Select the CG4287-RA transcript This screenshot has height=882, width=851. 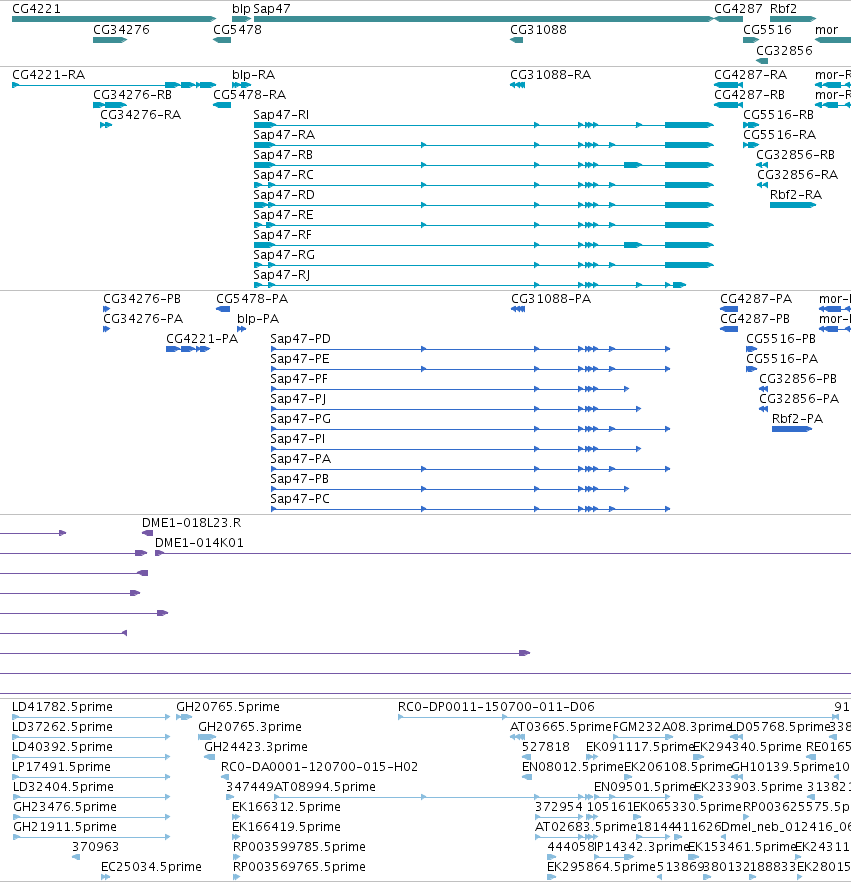pos(728,85)
